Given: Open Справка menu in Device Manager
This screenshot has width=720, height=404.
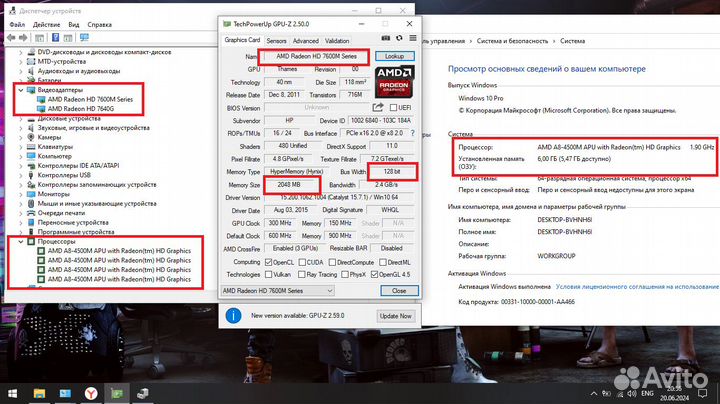Looking at the screenshot, I should pyautogui.click(x=99, y=24).
